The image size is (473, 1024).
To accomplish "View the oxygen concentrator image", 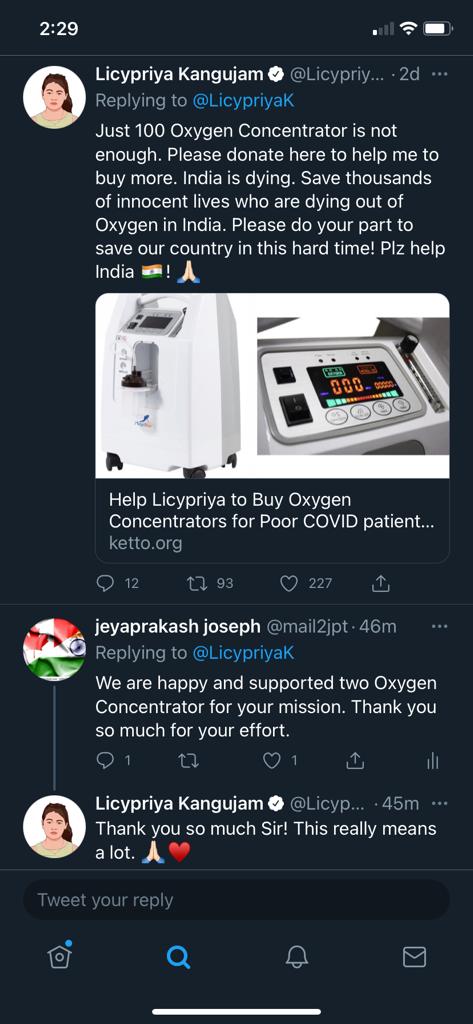I will click(272, 385).
